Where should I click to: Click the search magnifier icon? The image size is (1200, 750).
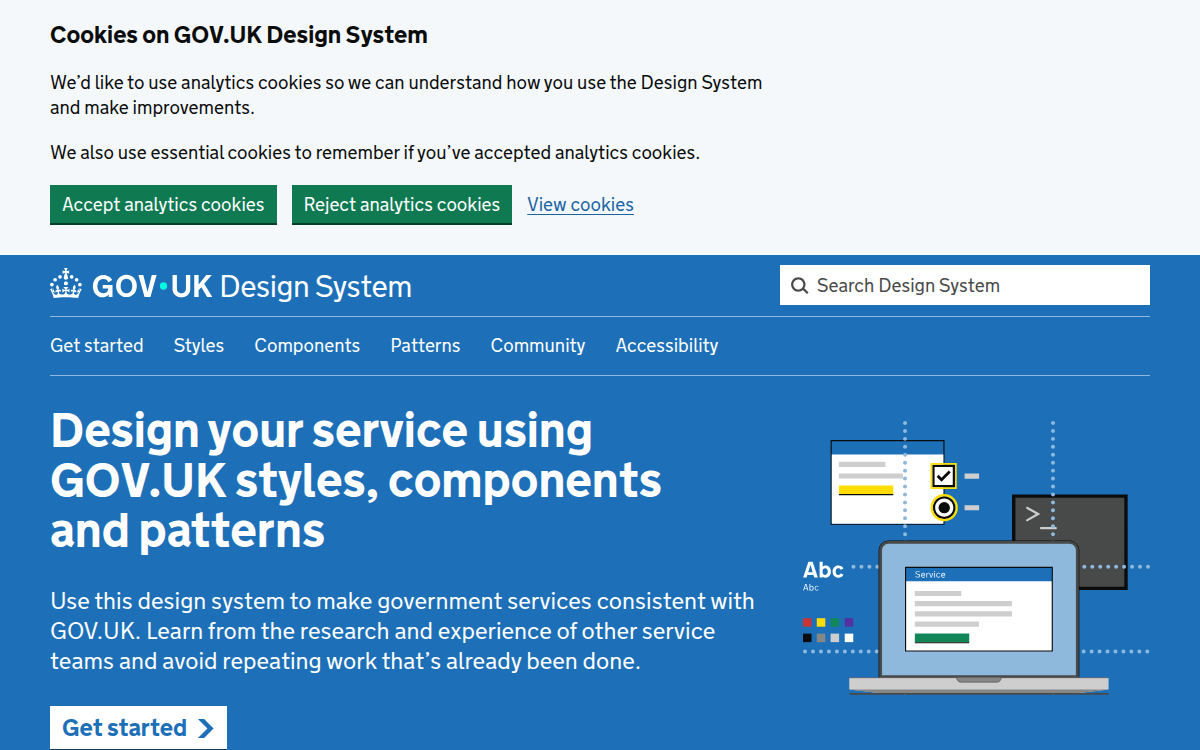(x=799, y=286)
